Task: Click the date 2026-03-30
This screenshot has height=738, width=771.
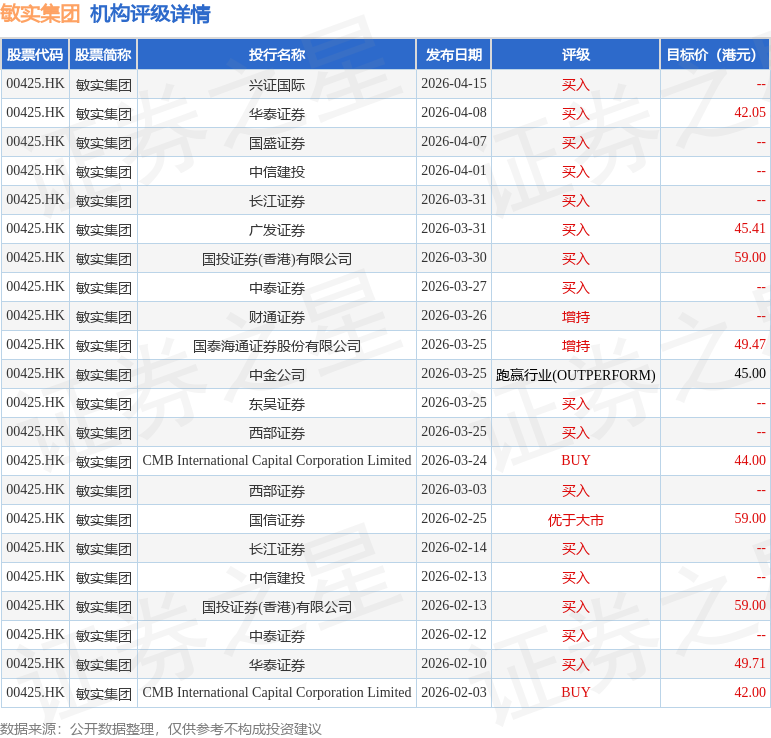Action: coord(454,258)
